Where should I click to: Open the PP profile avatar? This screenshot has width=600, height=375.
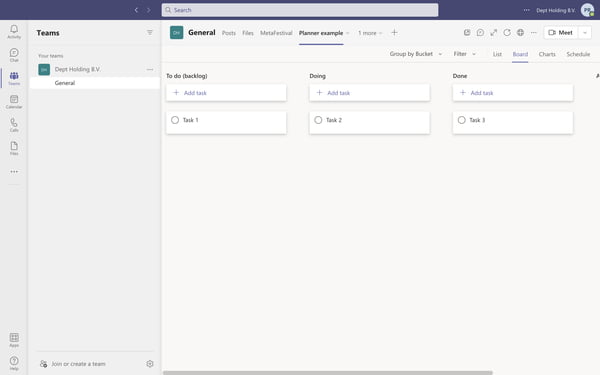[x=587, y=10]
